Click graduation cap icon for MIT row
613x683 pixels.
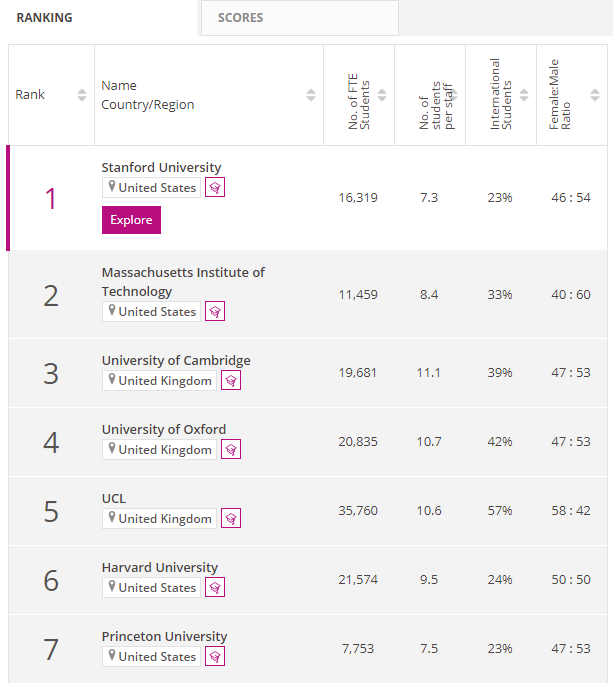pyautogui.click(x=215, y=311)
